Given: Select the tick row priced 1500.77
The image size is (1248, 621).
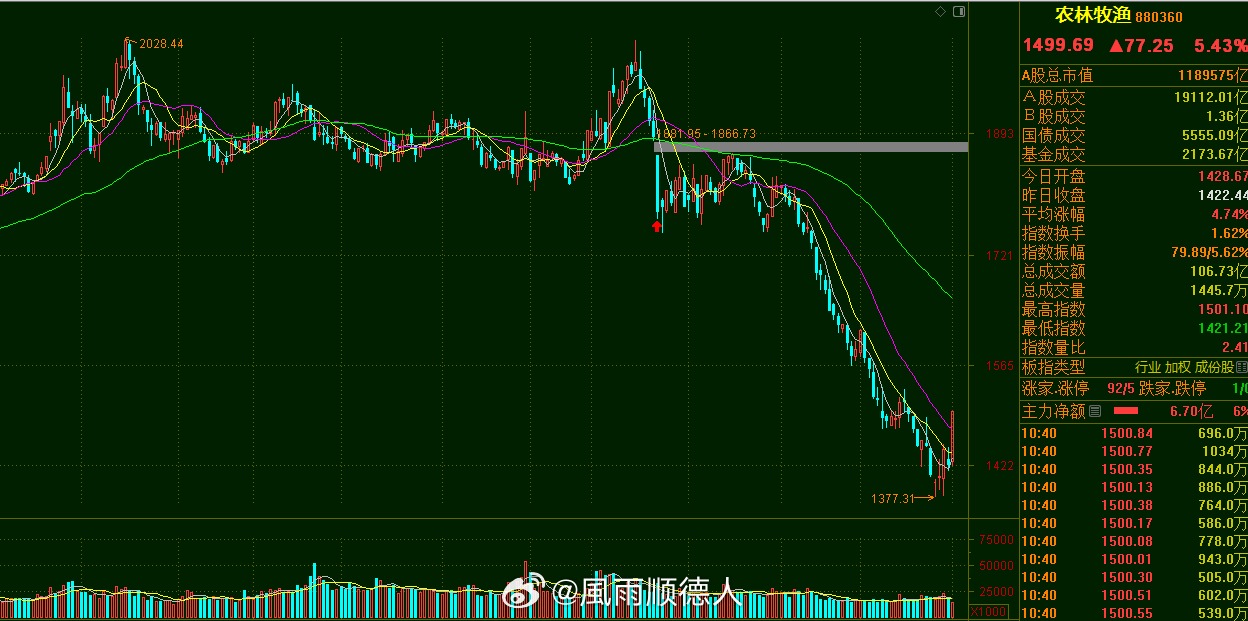Looking at the screenshot, I should tap(1134, 451).
